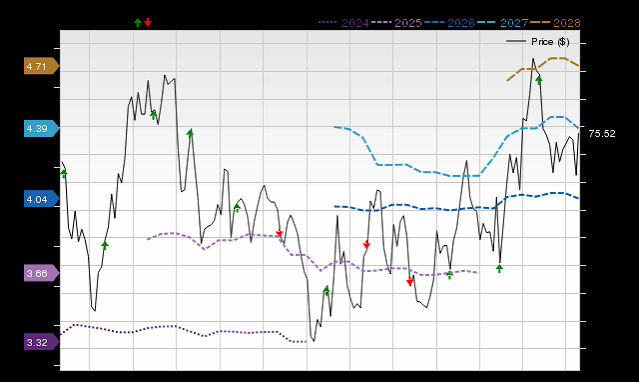The width and height of the screenshot is (639, 382).
Task: Click the 4.04 estimate label for 2026
Action: tap(42, 199)
